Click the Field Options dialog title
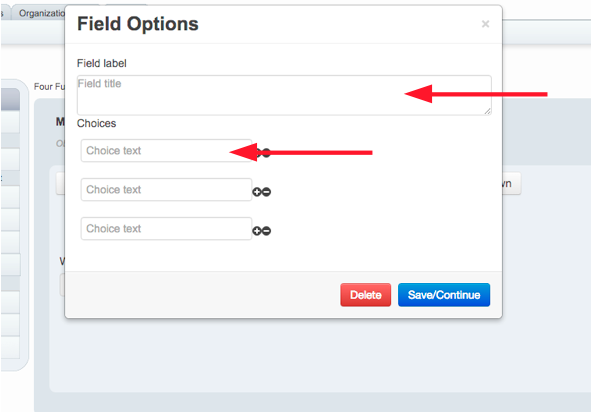The image size is (592, 414). (138, 24)
